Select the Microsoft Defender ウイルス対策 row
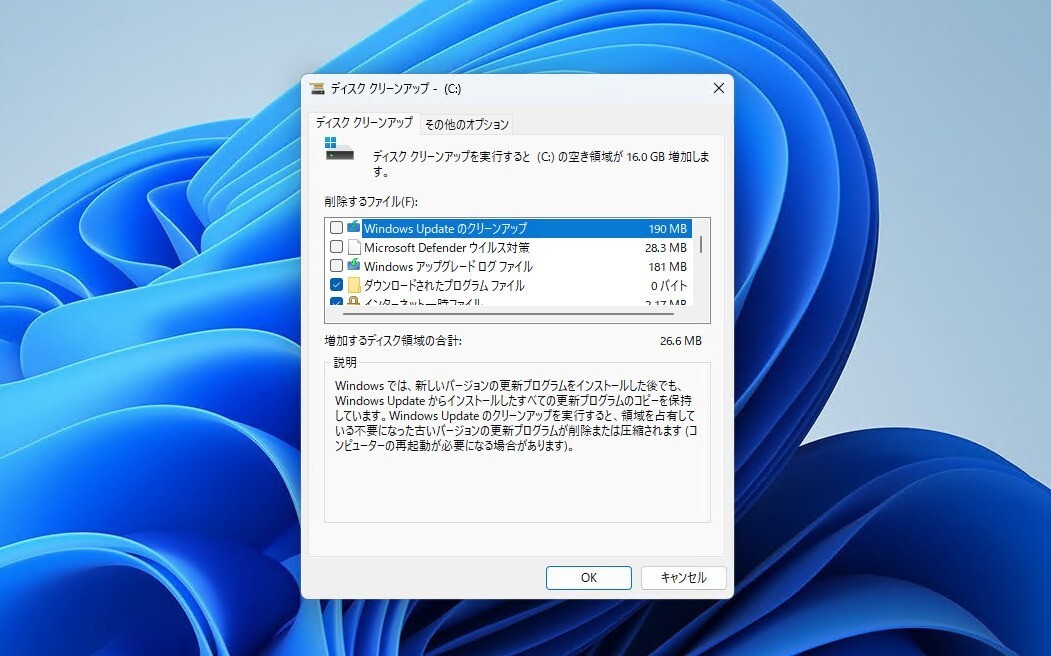This screenshot has width=1051, height=656. (510, 247)
